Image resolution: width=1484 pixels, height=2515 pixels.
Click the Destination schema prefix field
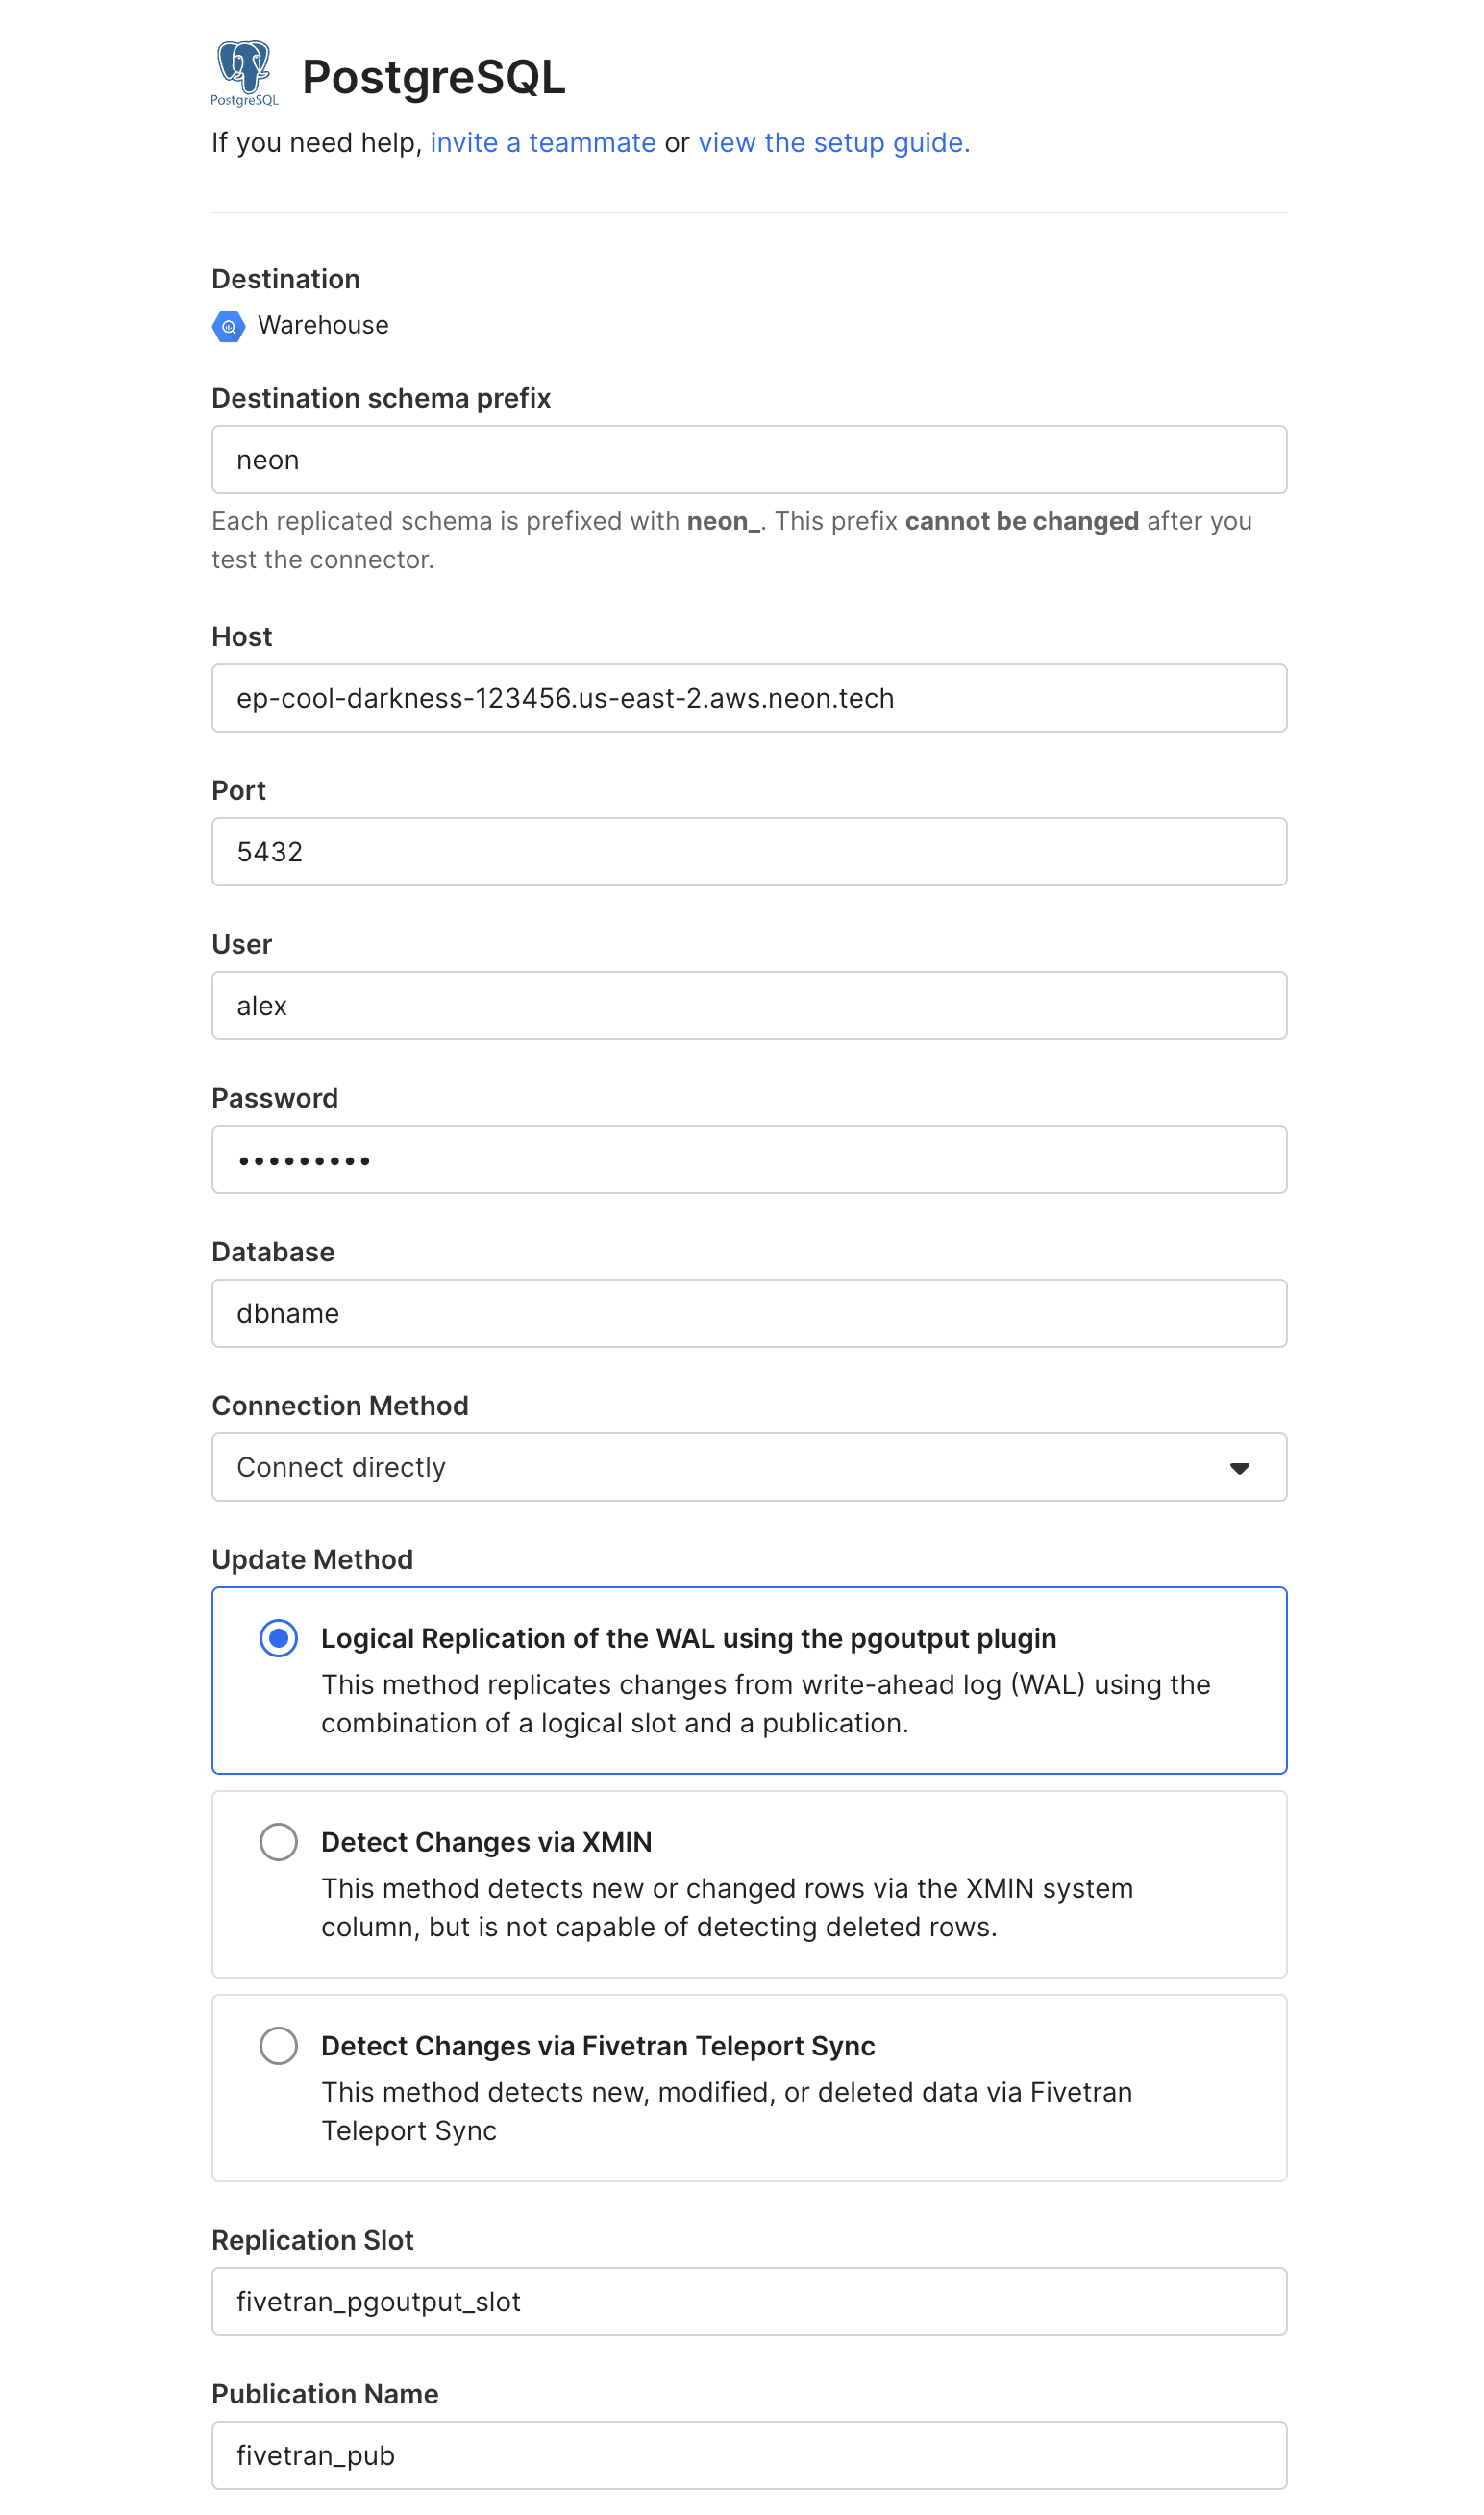coord(749,460)
